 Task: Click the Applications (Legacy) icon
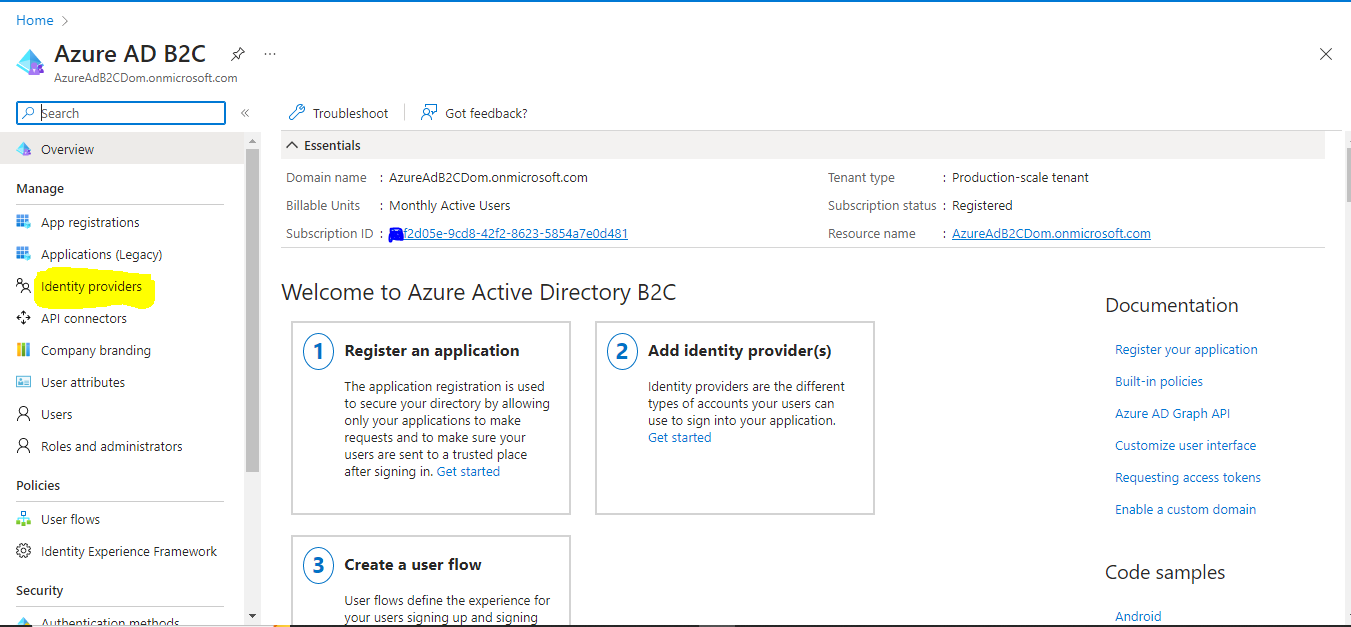point(24,254)
